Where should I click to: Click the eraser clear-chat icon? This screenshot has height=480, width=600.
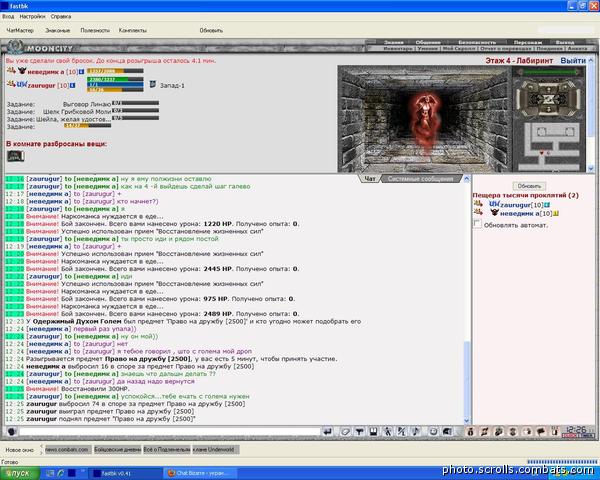345,432
